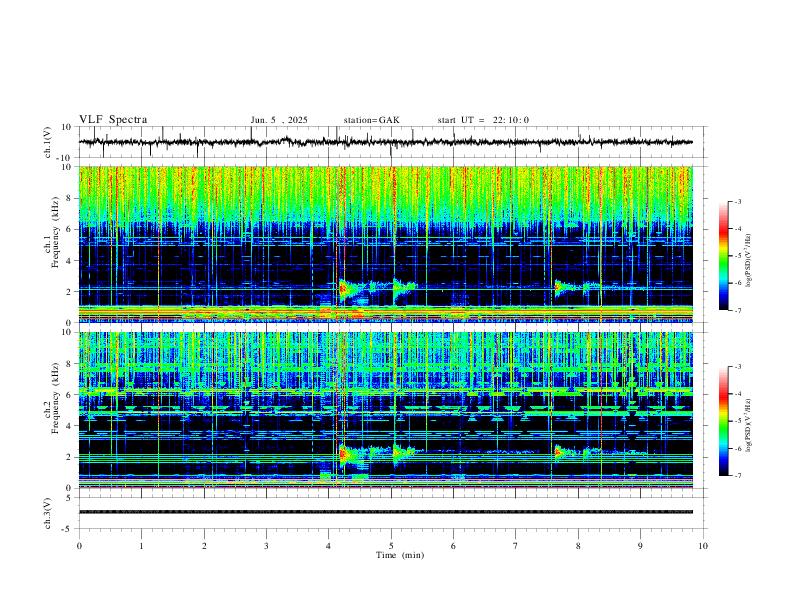This screenshot has width=792, height=612.
Task: Click the "3" tick on the Time axis
Action: click(266, 546)
